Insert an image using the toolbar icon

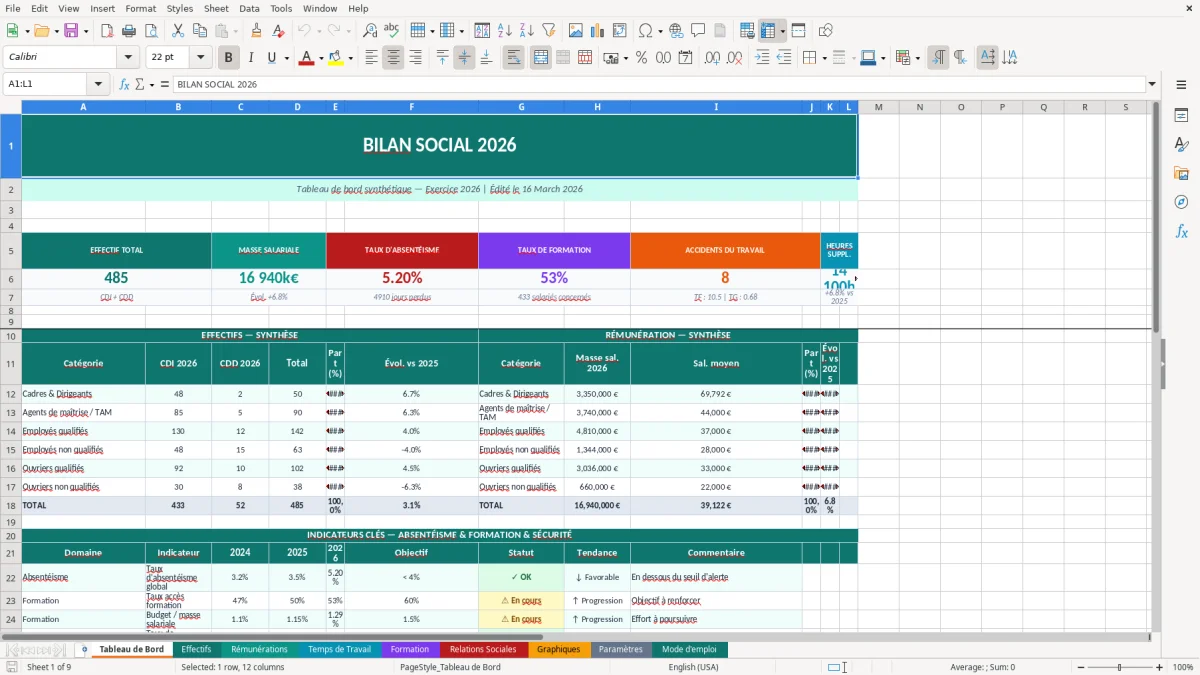[576, 31]
